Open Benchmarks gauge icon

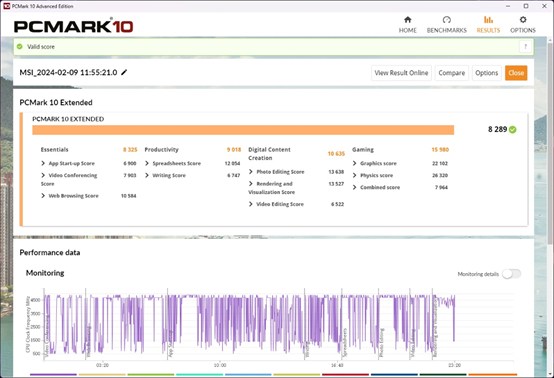[447, 20]
